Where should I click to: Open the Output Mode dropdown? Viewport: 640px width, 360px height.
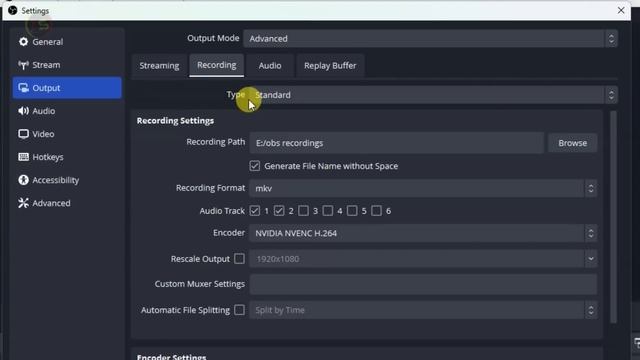(430, 38)
